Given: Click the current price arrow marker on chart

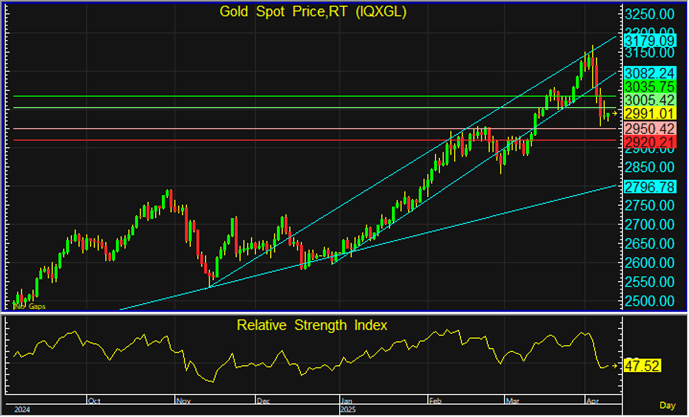Looking at the screenshot, I should tap(616, 116).
